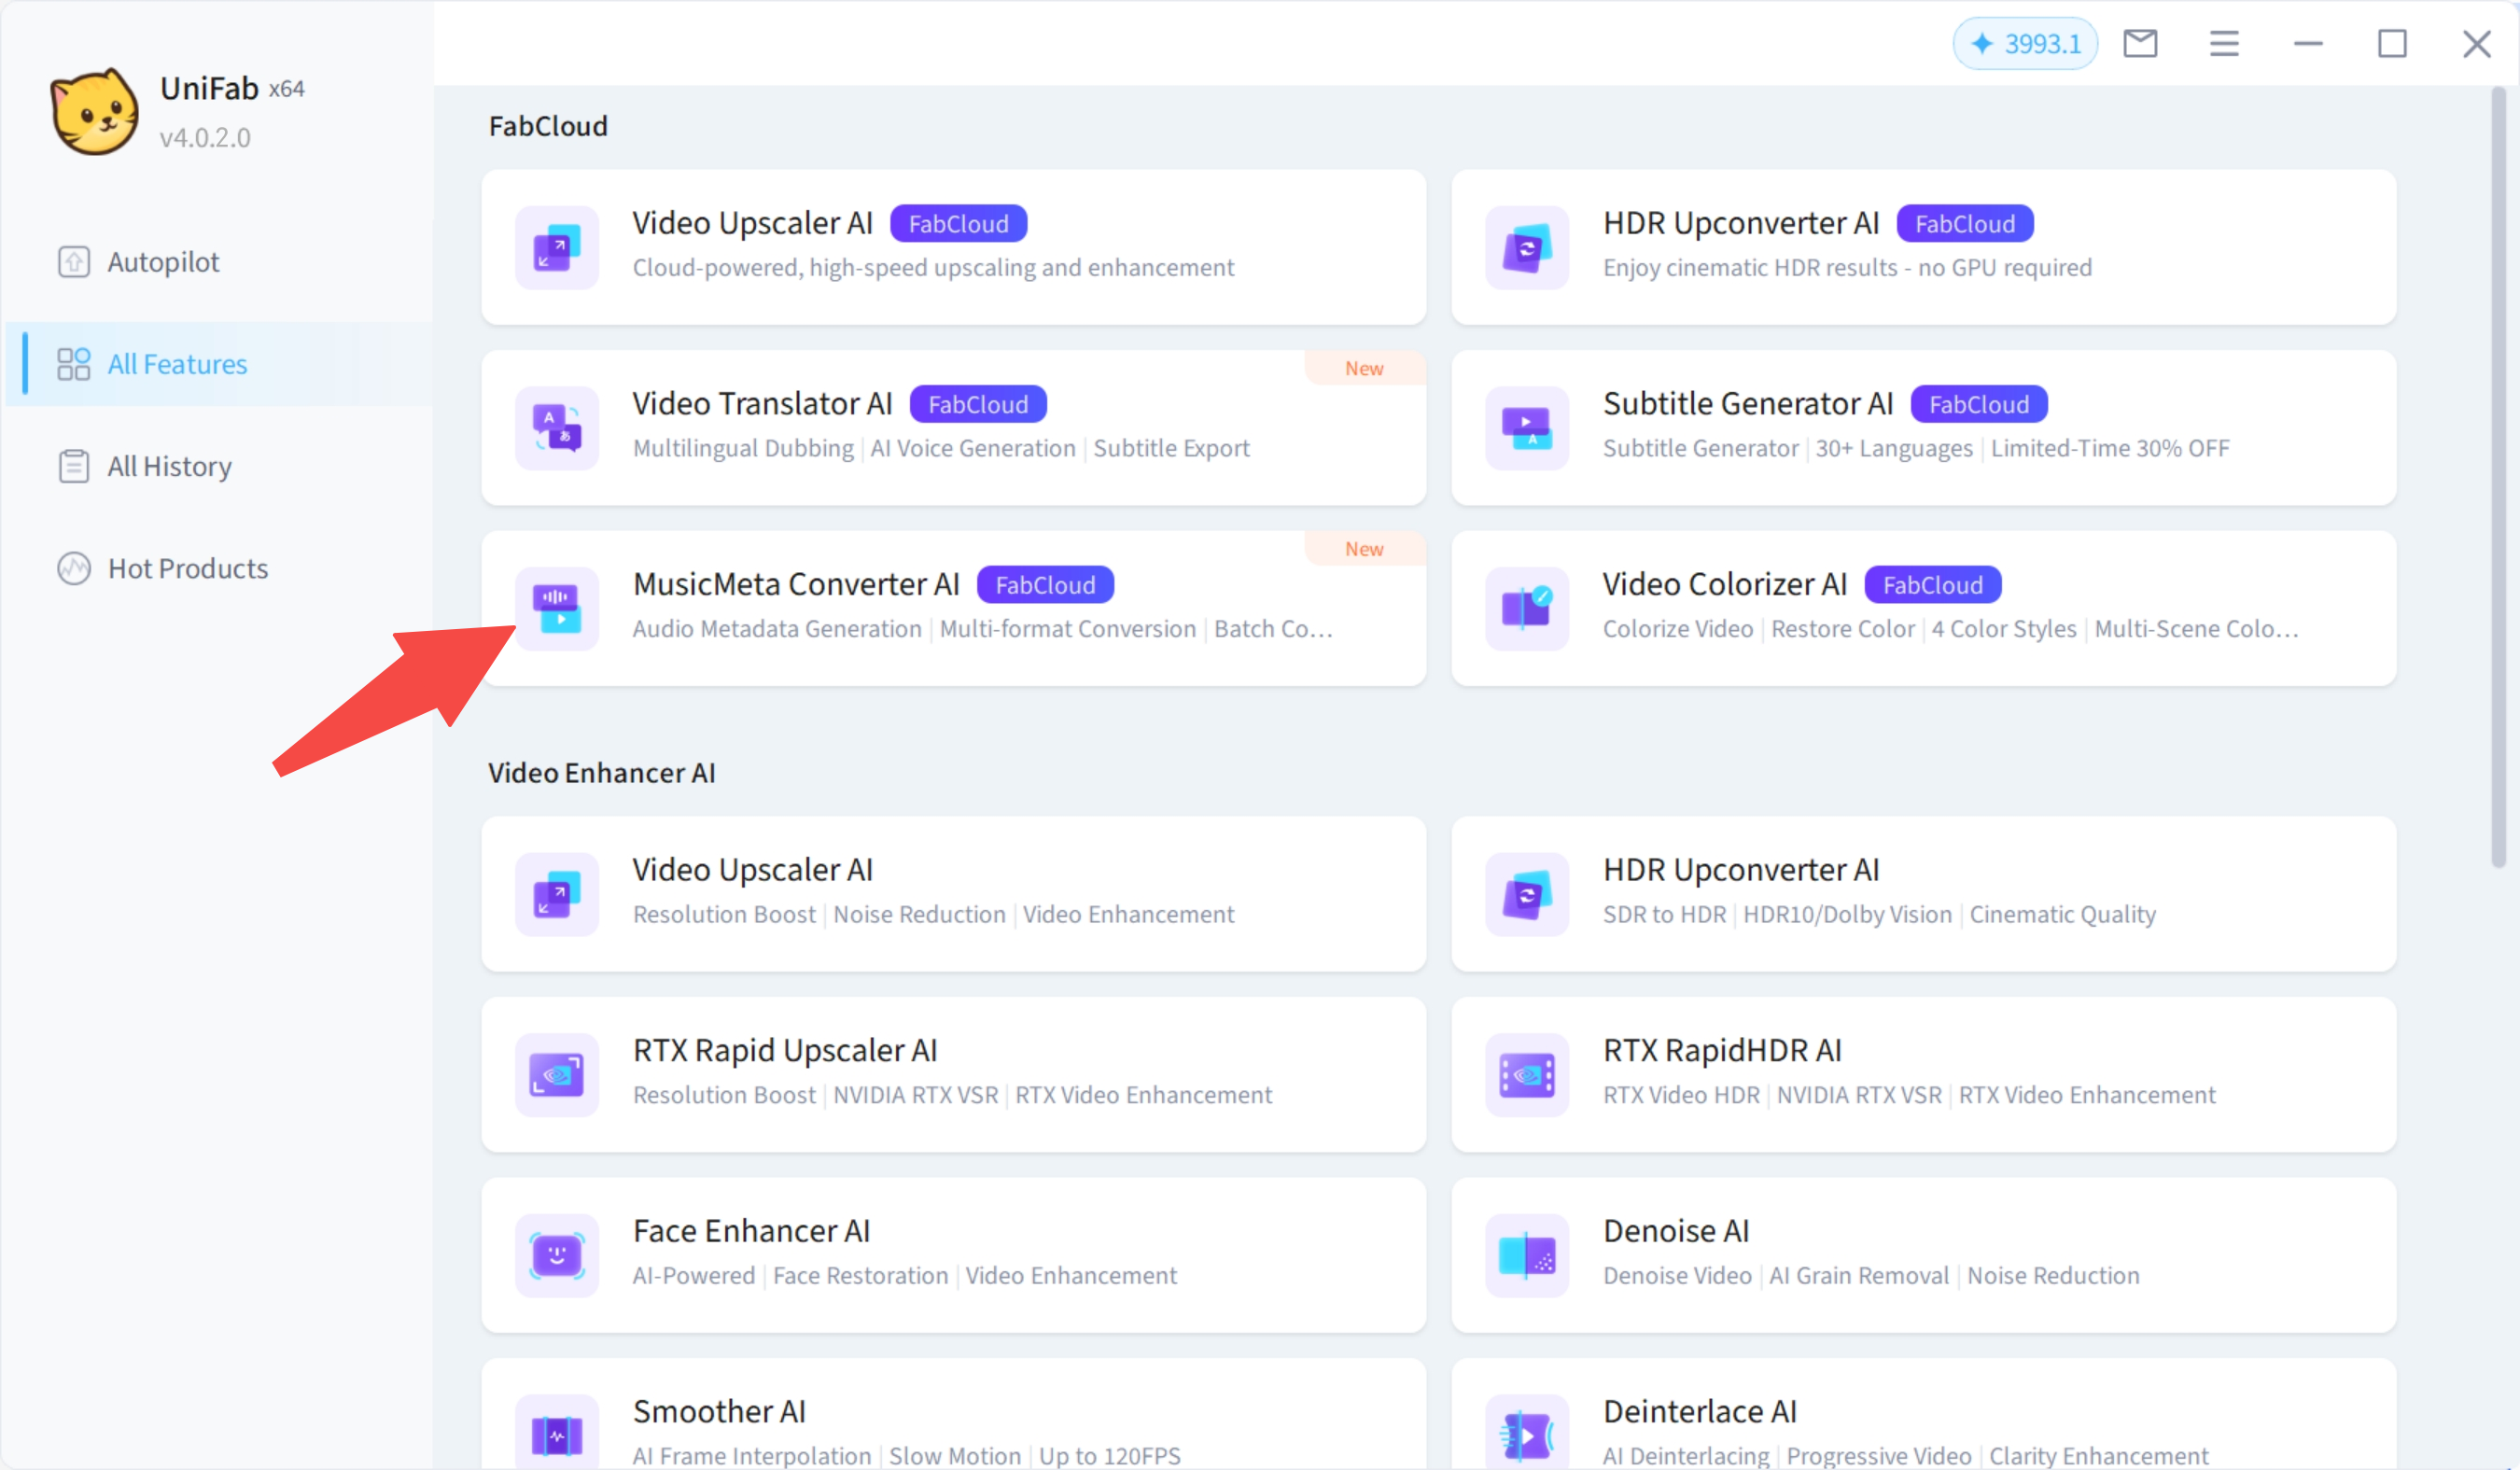Click the 3993.1 credits badge
The height and width of the screenshot is (1470, 2520).
tap(2025, 44)
